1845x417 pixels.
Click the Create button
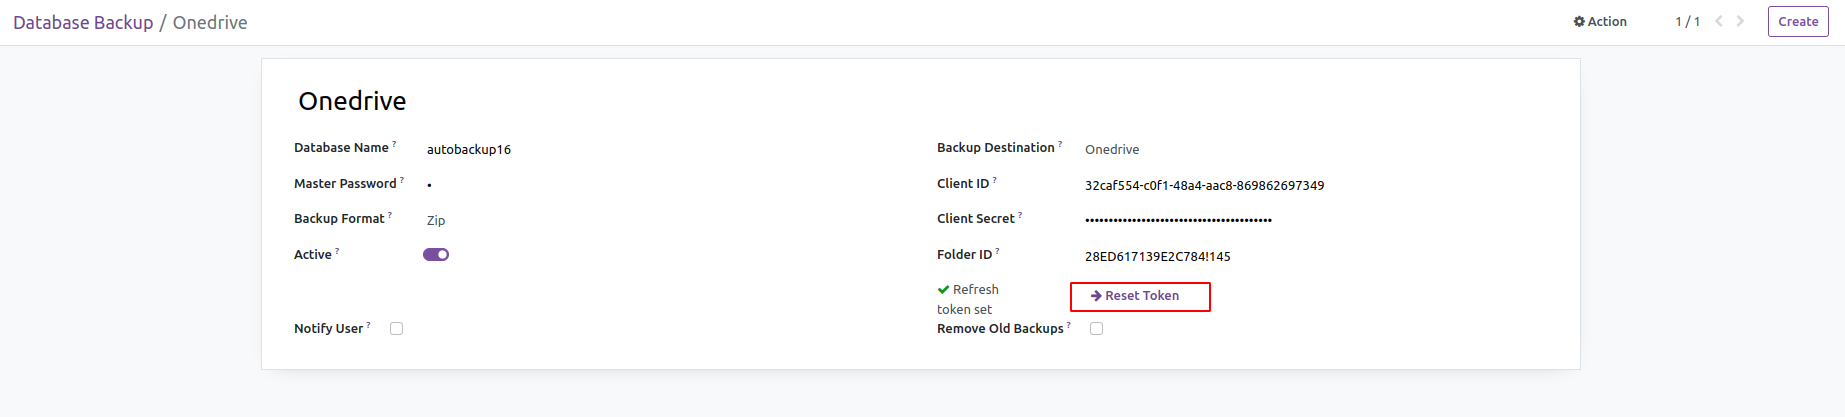click(x=1798, y=22)
